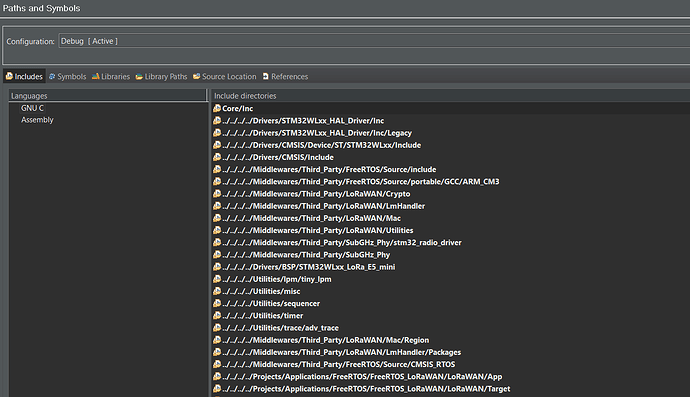
Task: Select Third_Party/LoRaWAN/Mac path text
Action: 312,218
